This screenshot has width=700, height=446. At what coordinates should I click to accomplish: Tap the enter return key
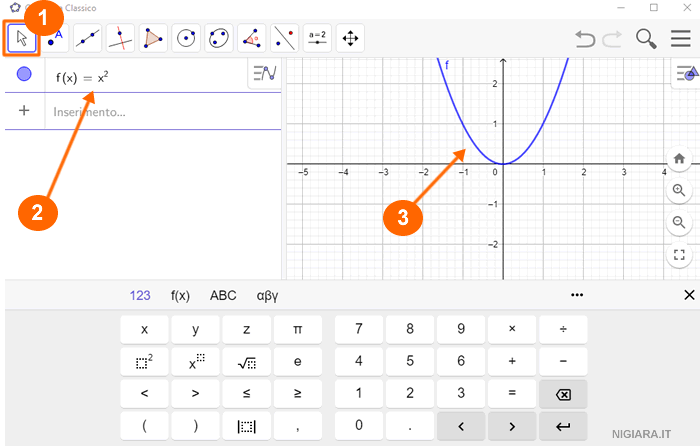tap(563, 426)
